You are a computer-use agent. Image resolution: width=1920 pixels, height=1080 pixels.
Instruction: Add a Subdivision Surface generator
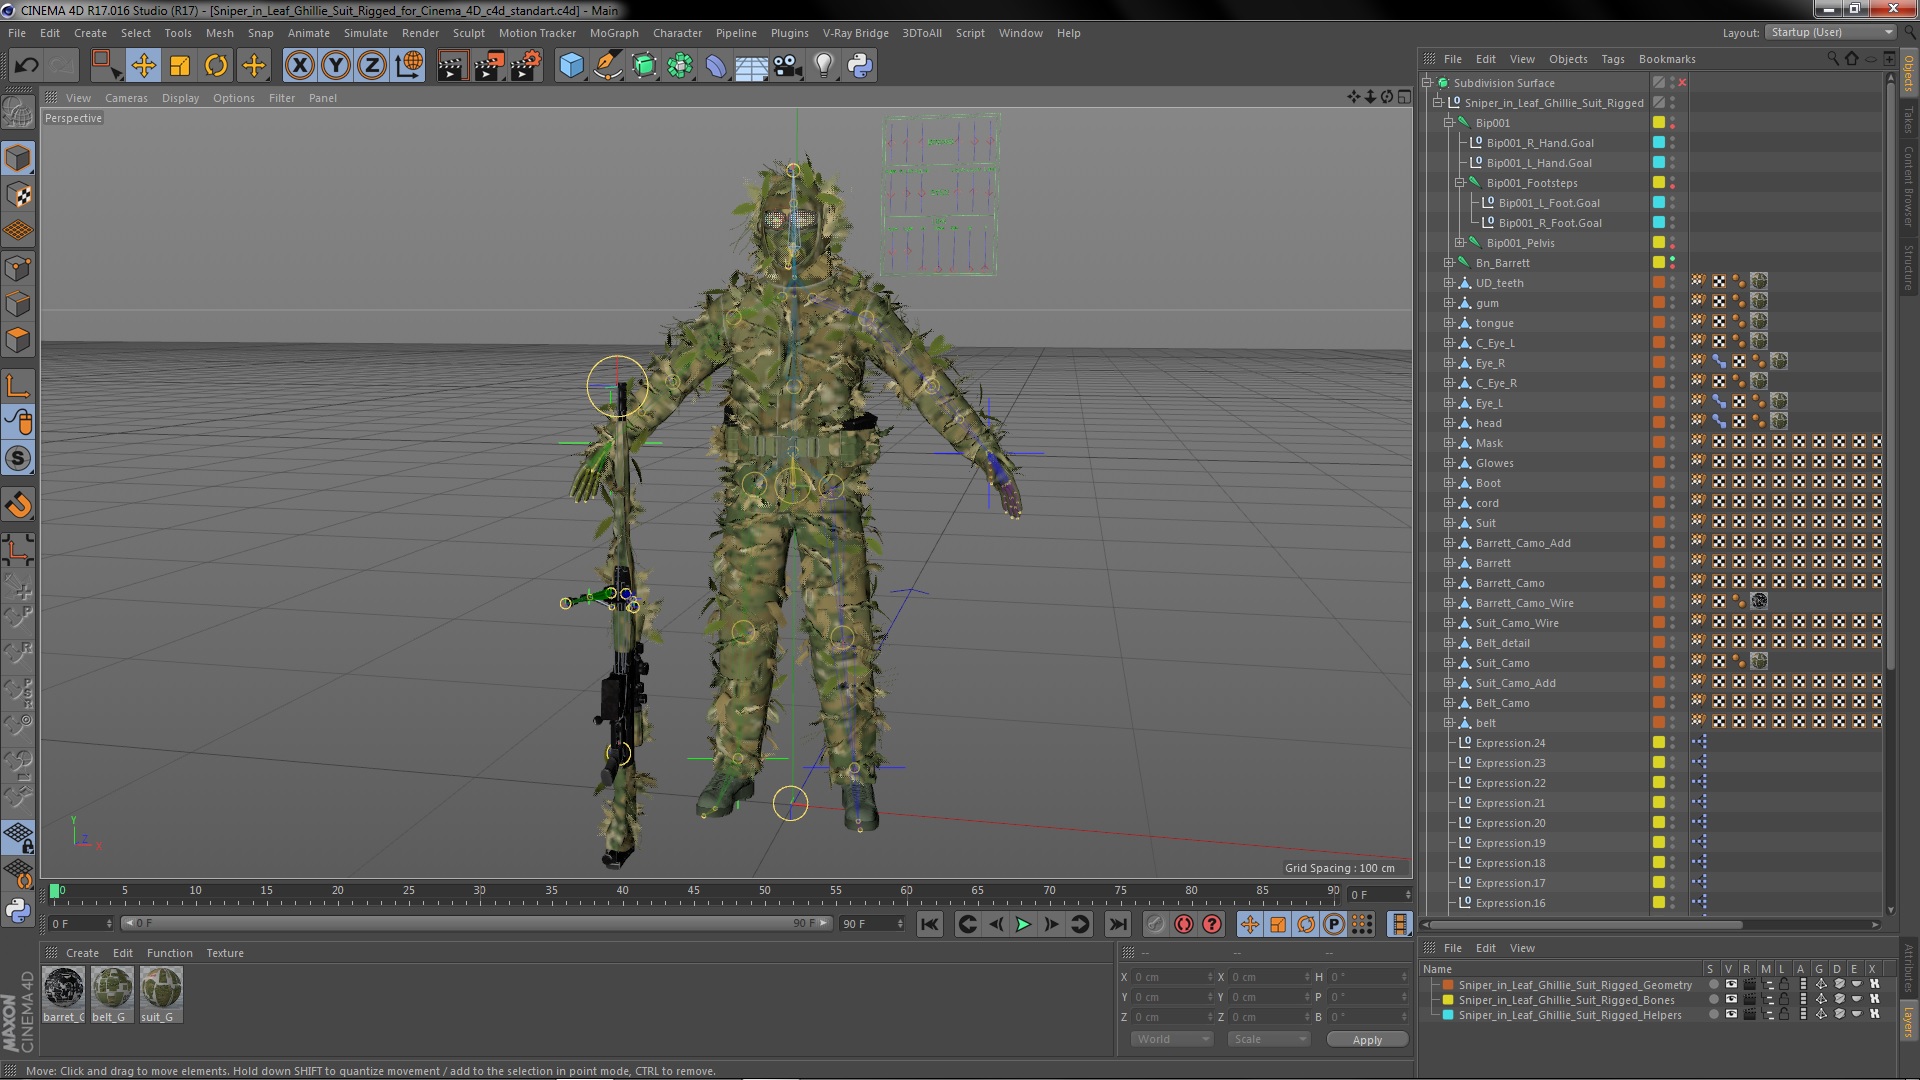point(644,66)
